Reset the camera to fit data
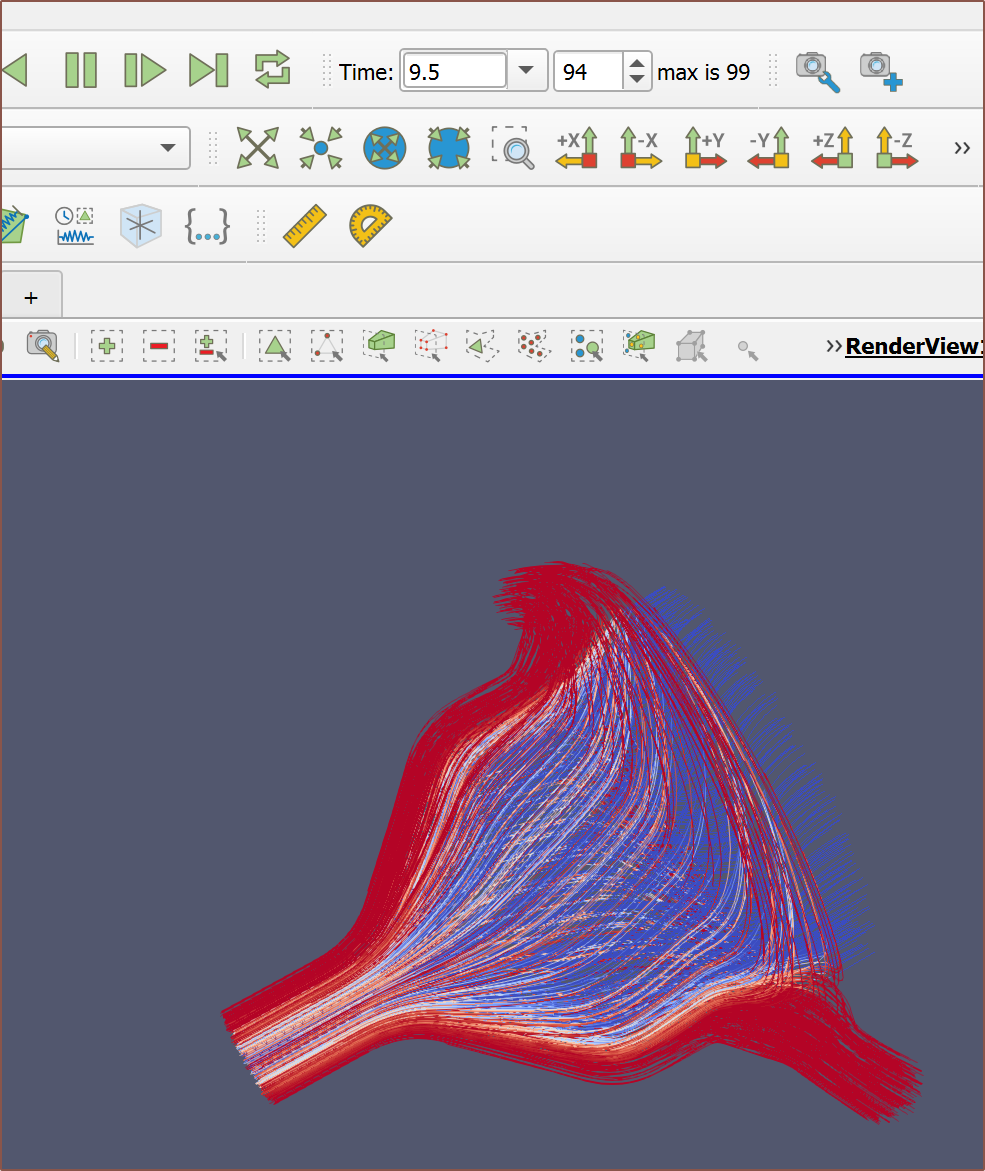 tap(257, 148)
